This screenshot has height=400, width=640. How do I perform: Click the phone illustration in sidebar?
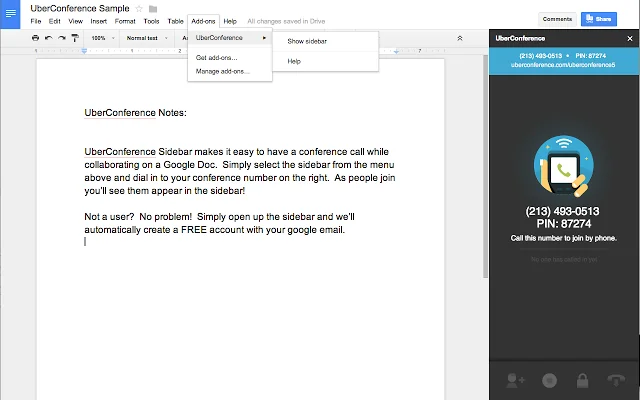pyautogui.click(x=564, y=166)
